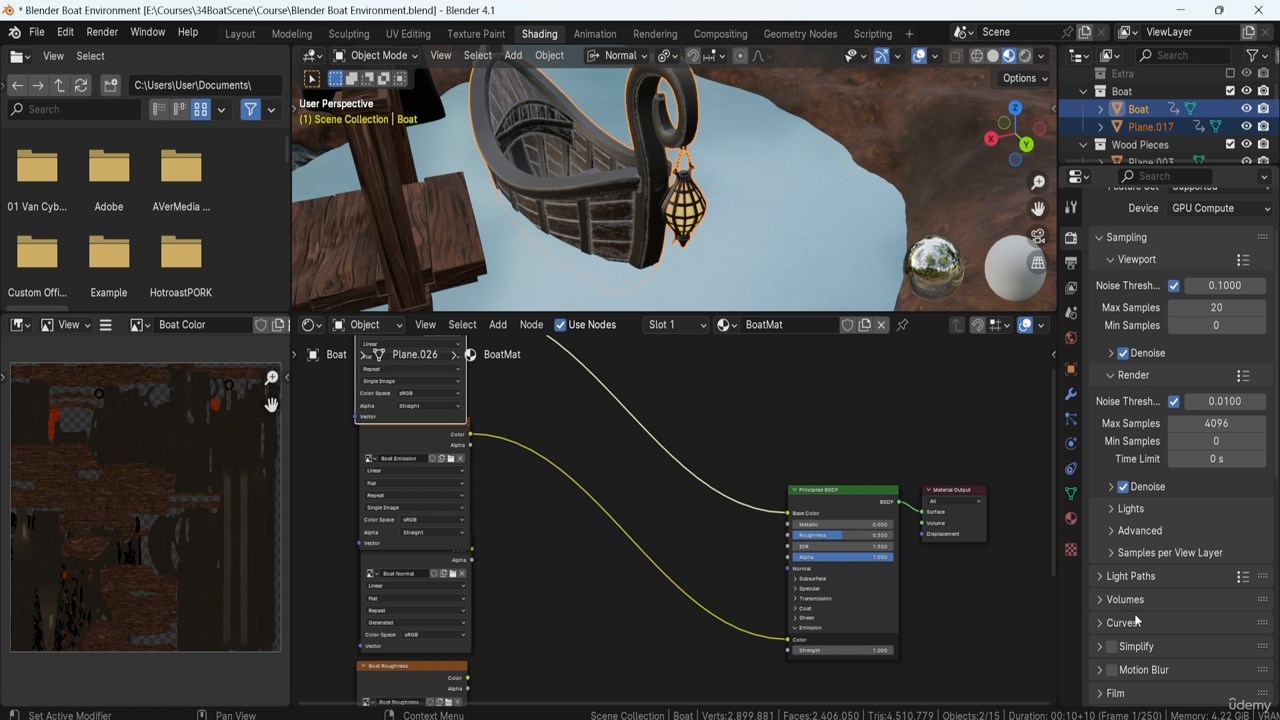The height and width of the screenshot is (720, 1280).
Task: Select solid viewport shading mode
Action: 993,56
